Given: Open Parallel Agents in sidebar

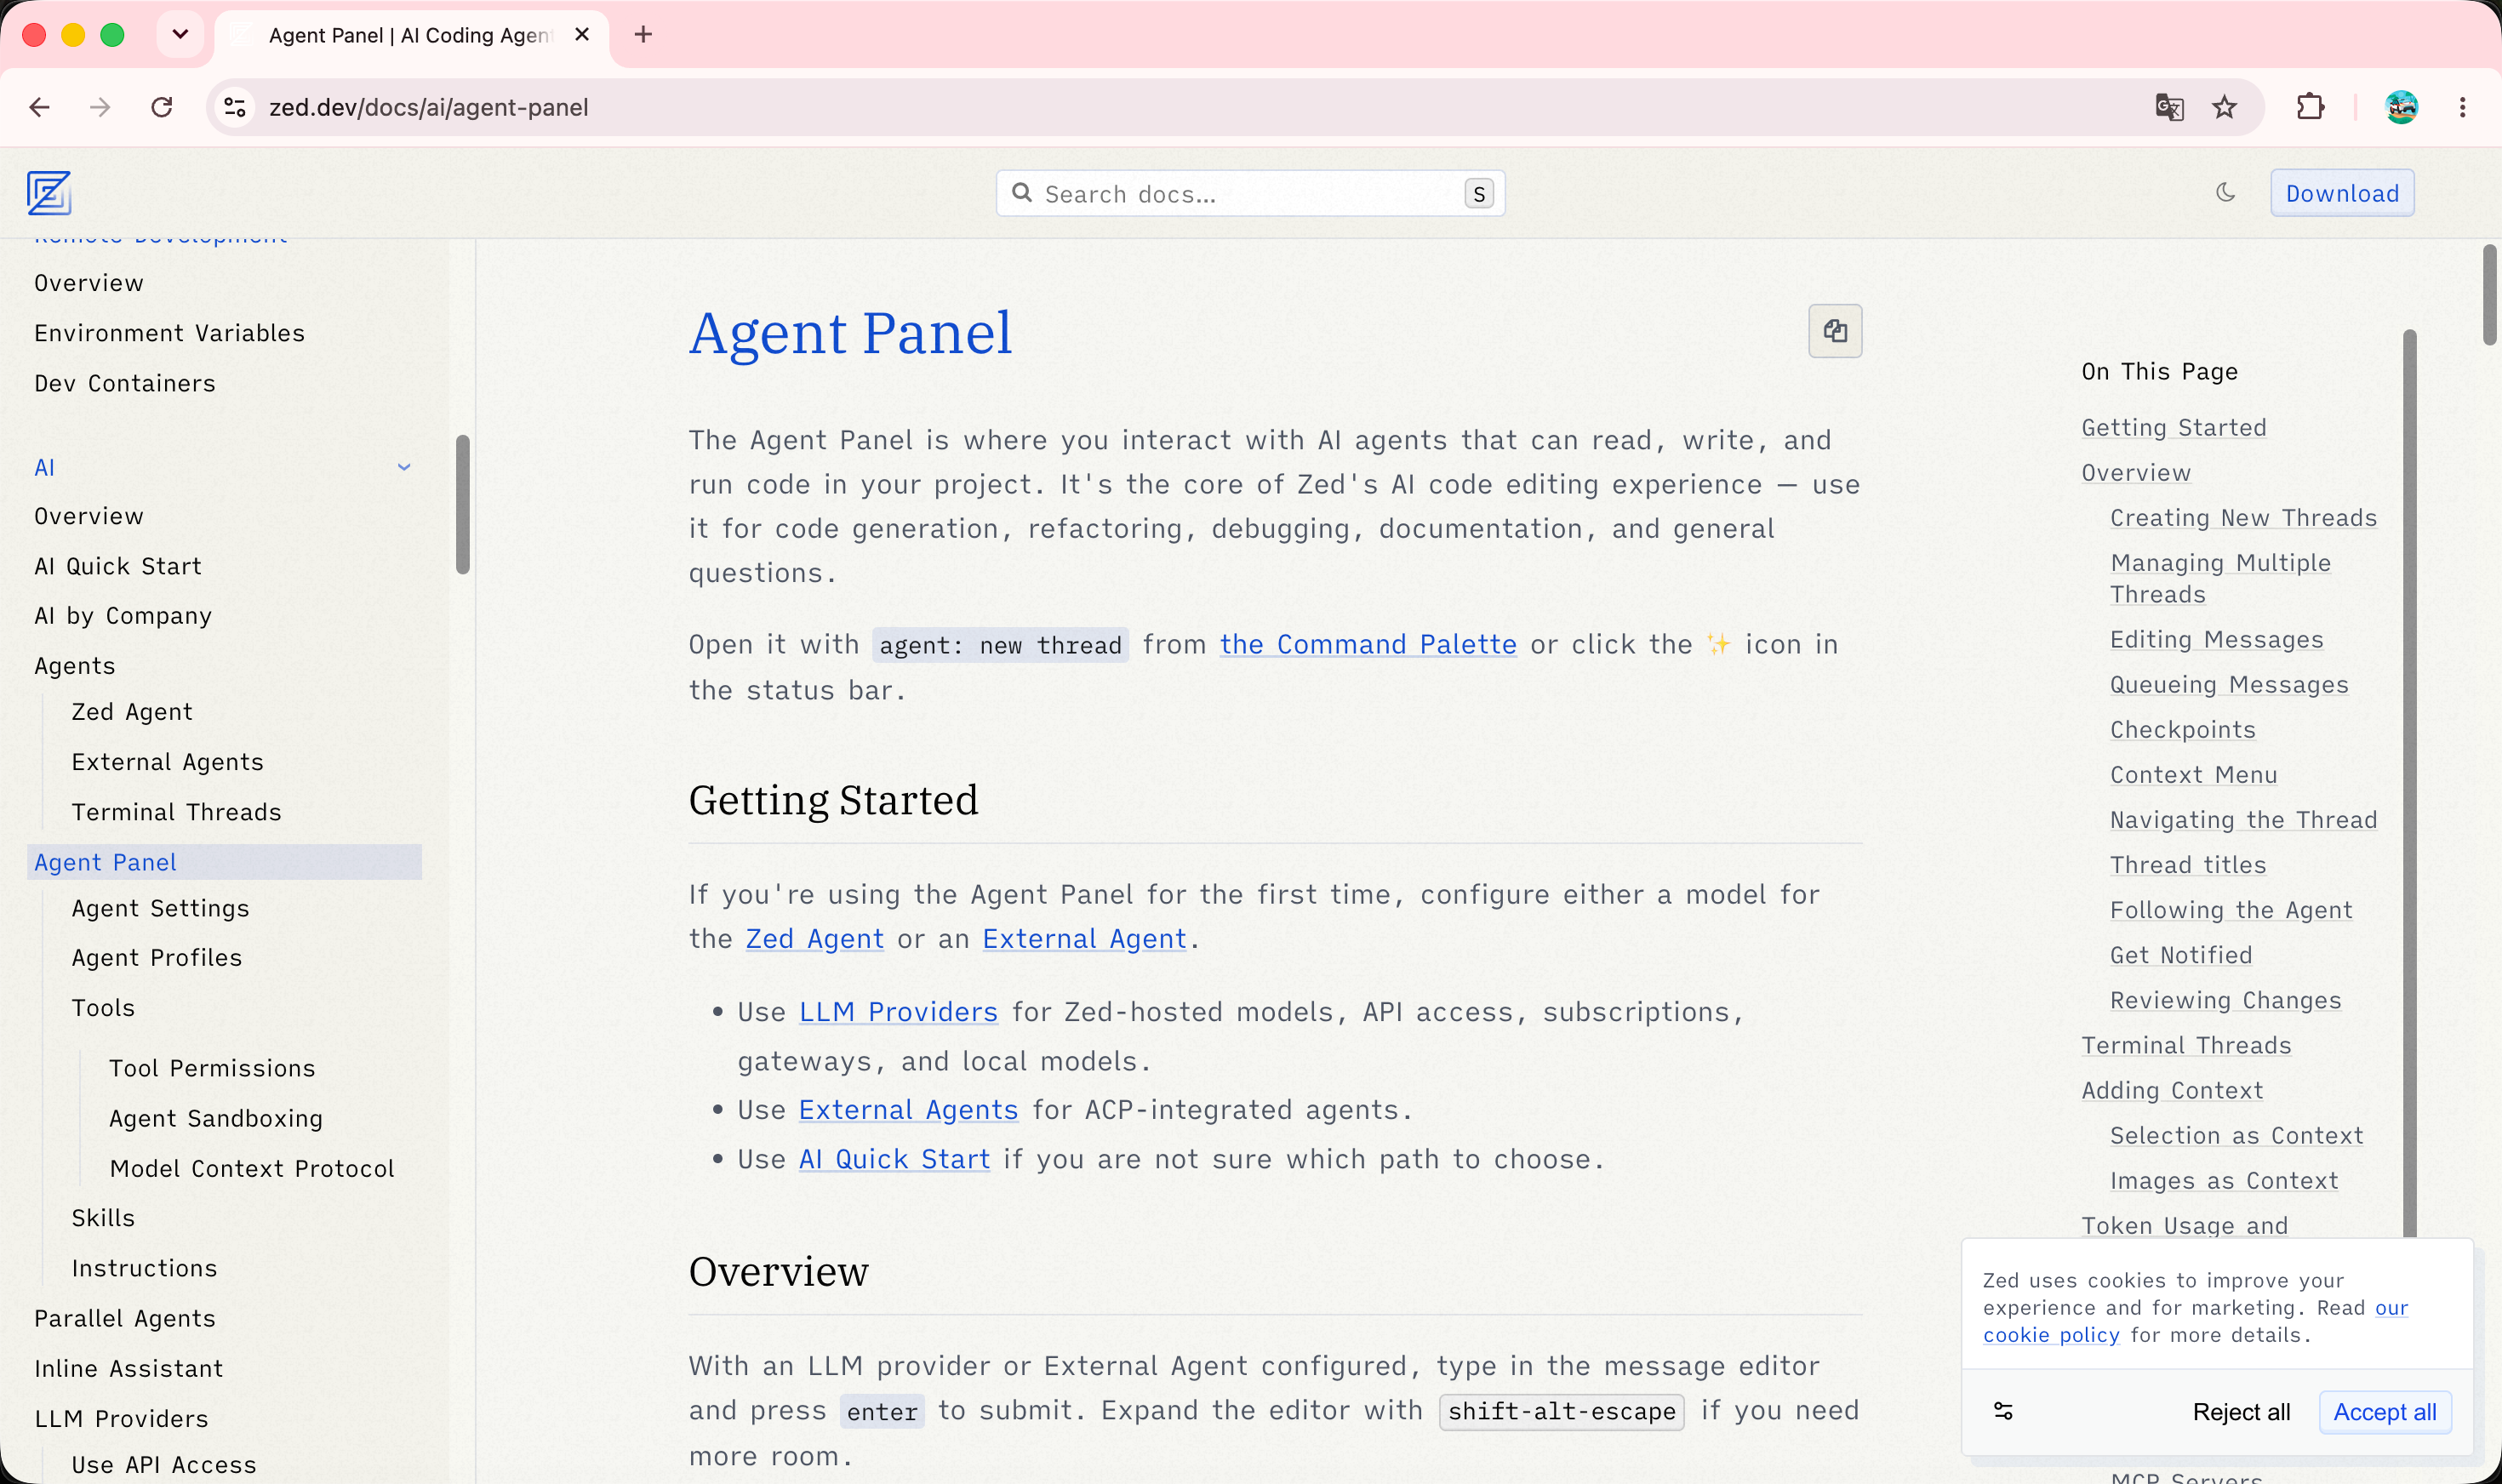Looking at the screenshot, I should click(125, 1318).
